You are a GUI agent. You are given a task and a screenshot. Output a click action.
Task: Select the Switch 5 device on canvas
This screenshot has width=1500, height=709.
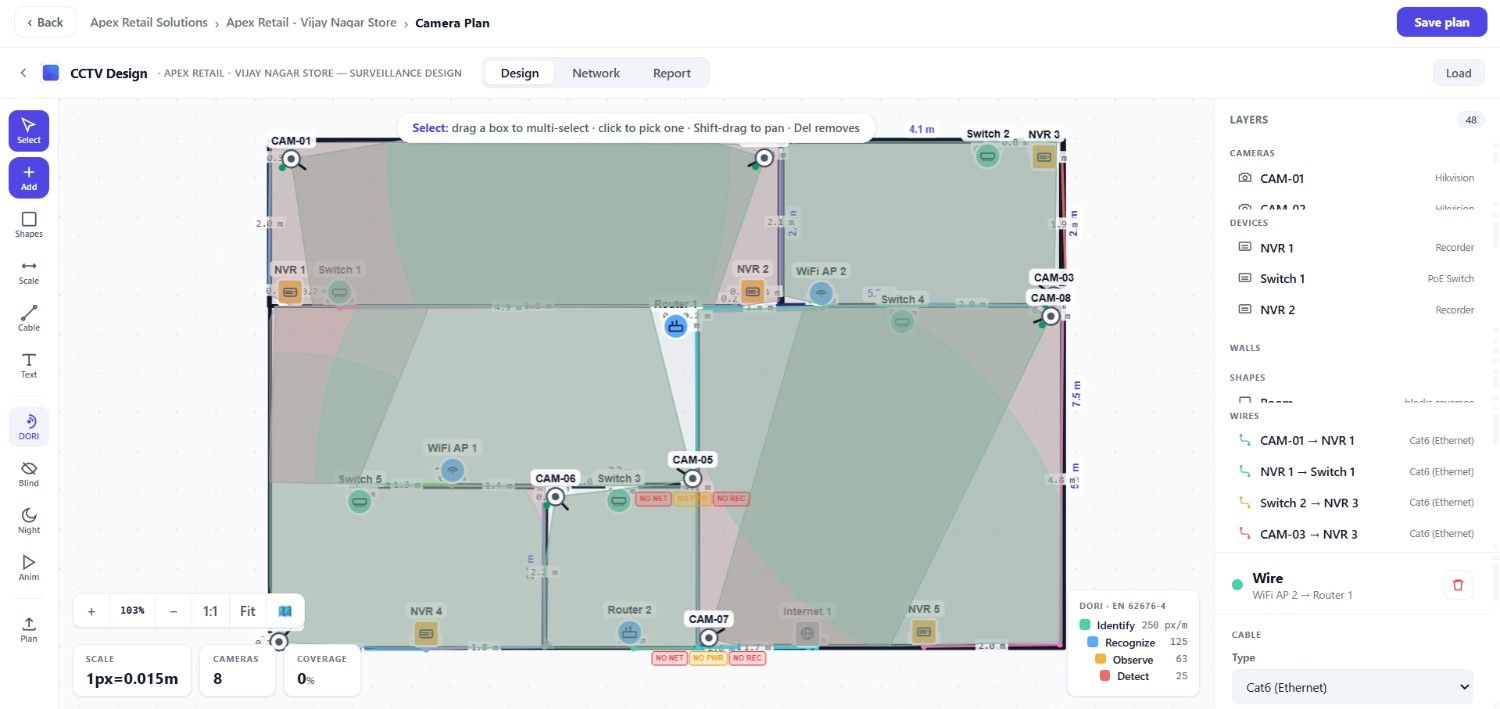[x=359, y=501]
